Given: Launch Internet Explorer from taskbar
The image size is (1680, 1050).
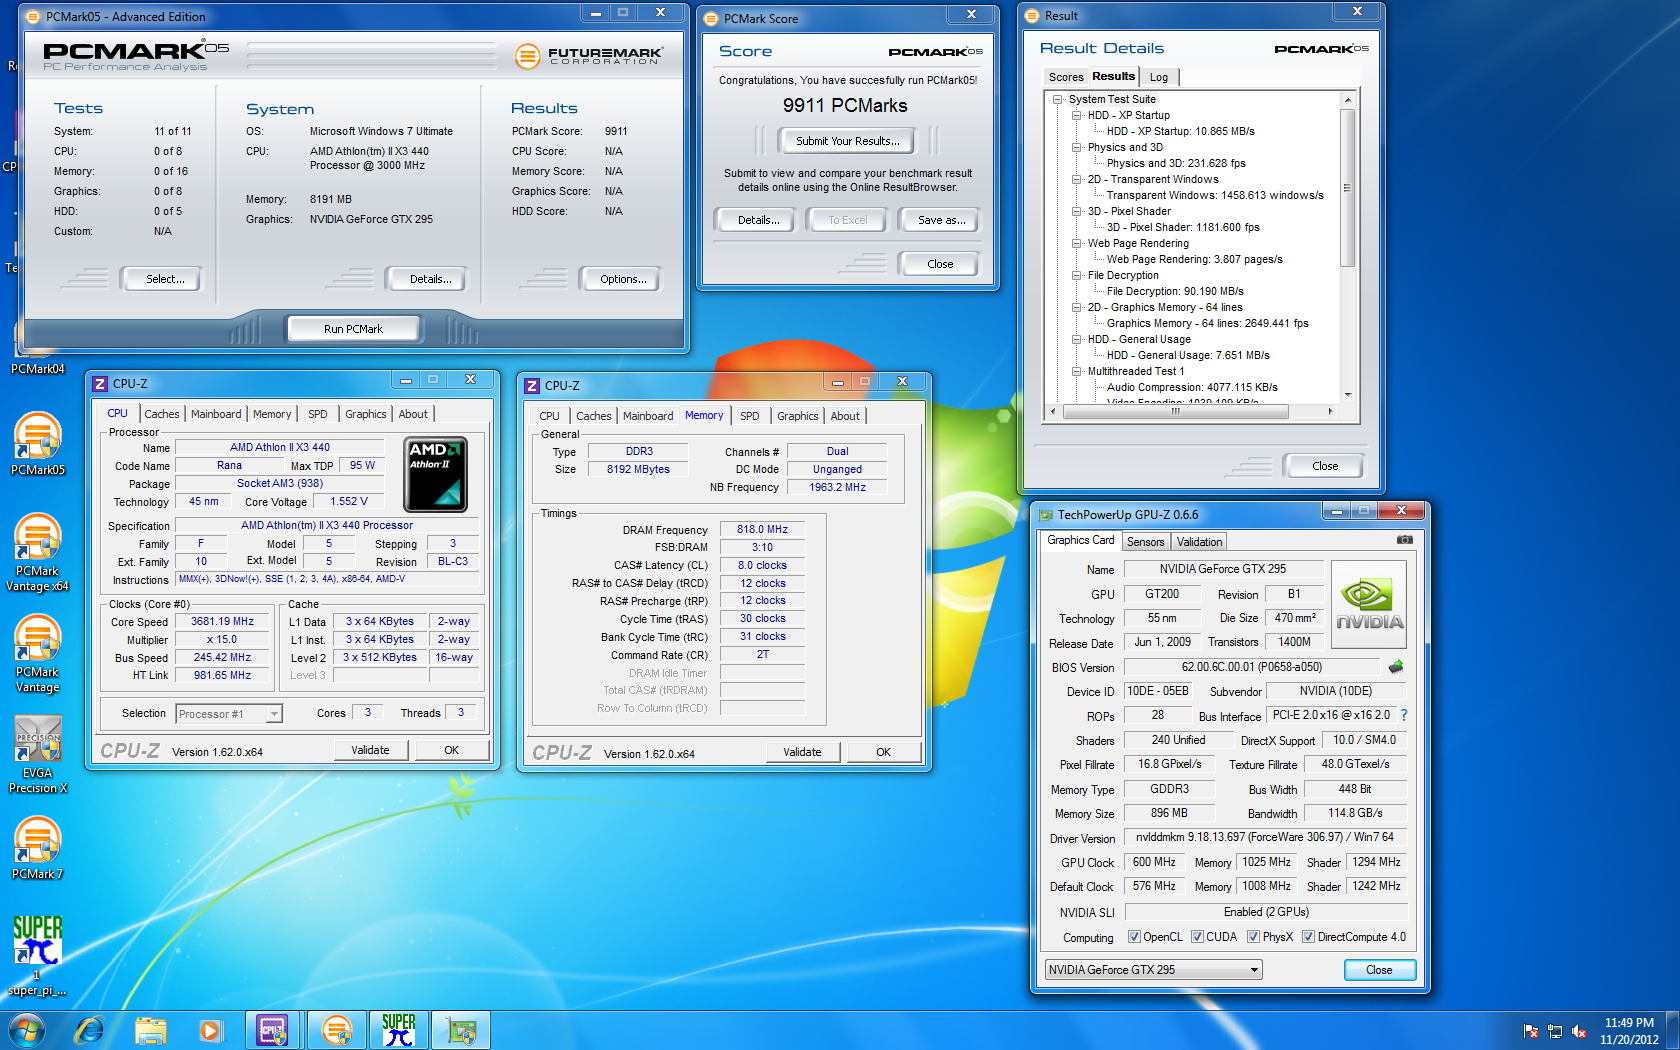Looking at the screenshot, I should pos(90,1029).
